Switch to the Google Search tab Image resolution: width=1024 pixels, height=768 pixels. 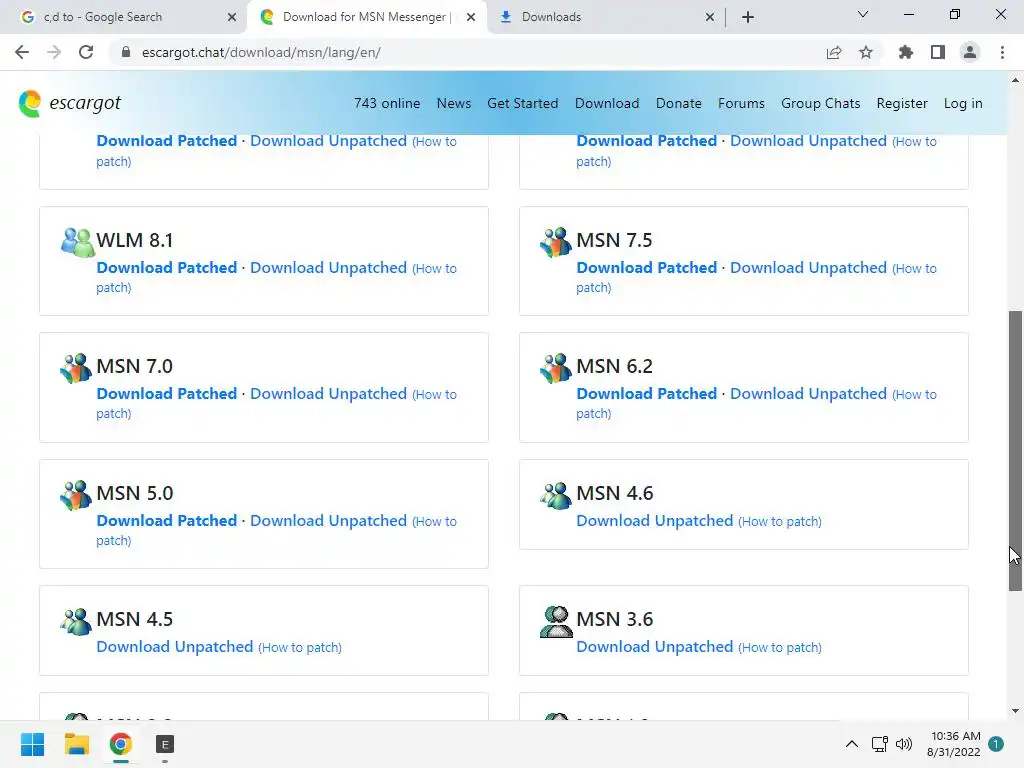pyautogui.click(x=123, y=17)
